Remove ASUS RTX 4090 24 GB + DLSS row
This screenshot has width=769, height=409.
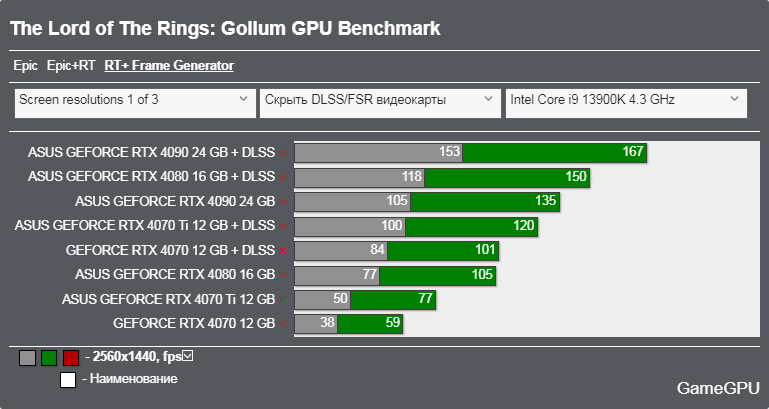tap(282, 153)
